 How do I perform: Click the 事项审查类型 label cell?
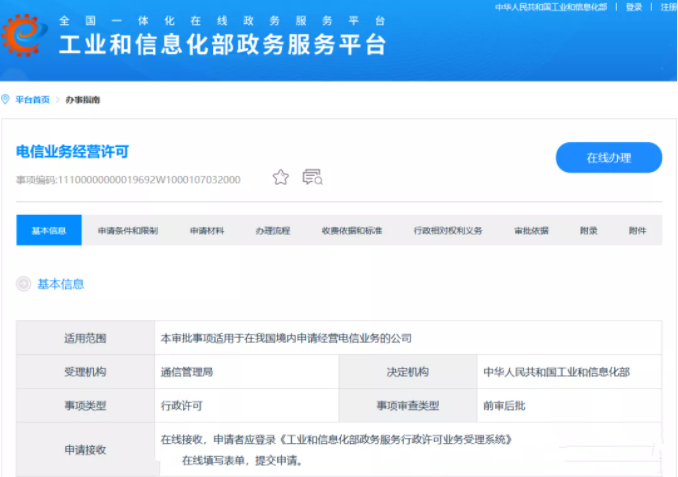pos(408,405)
